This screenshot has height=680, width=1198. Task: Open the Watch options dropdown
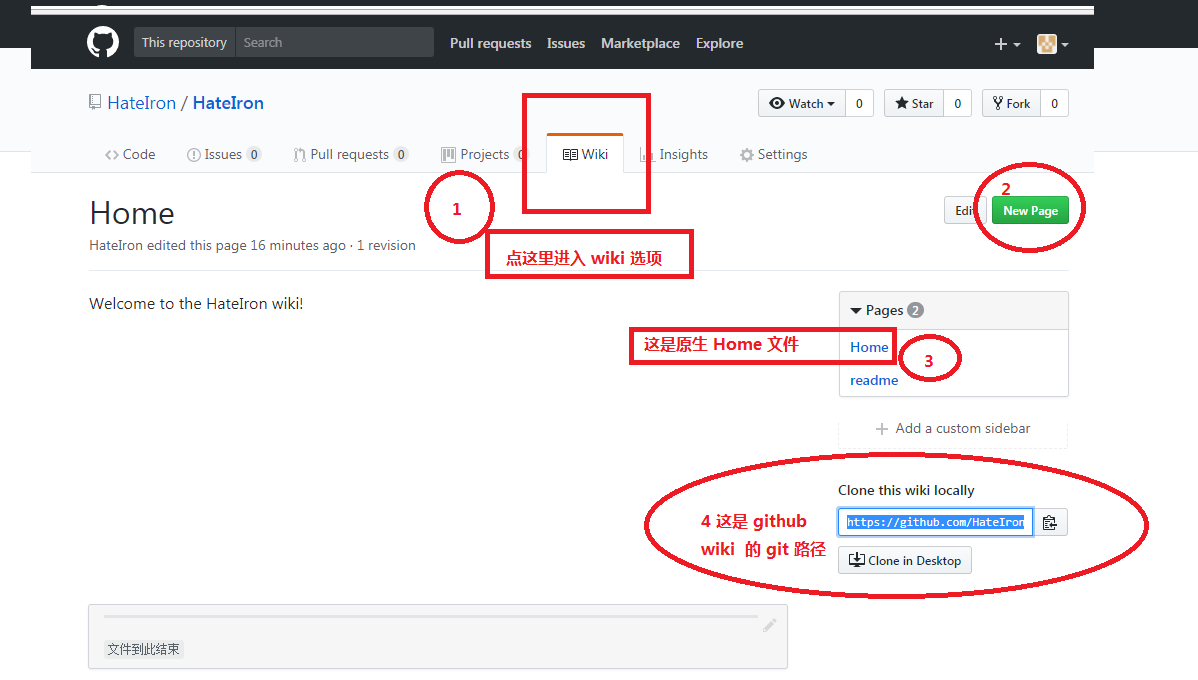(x=832, y=103)
